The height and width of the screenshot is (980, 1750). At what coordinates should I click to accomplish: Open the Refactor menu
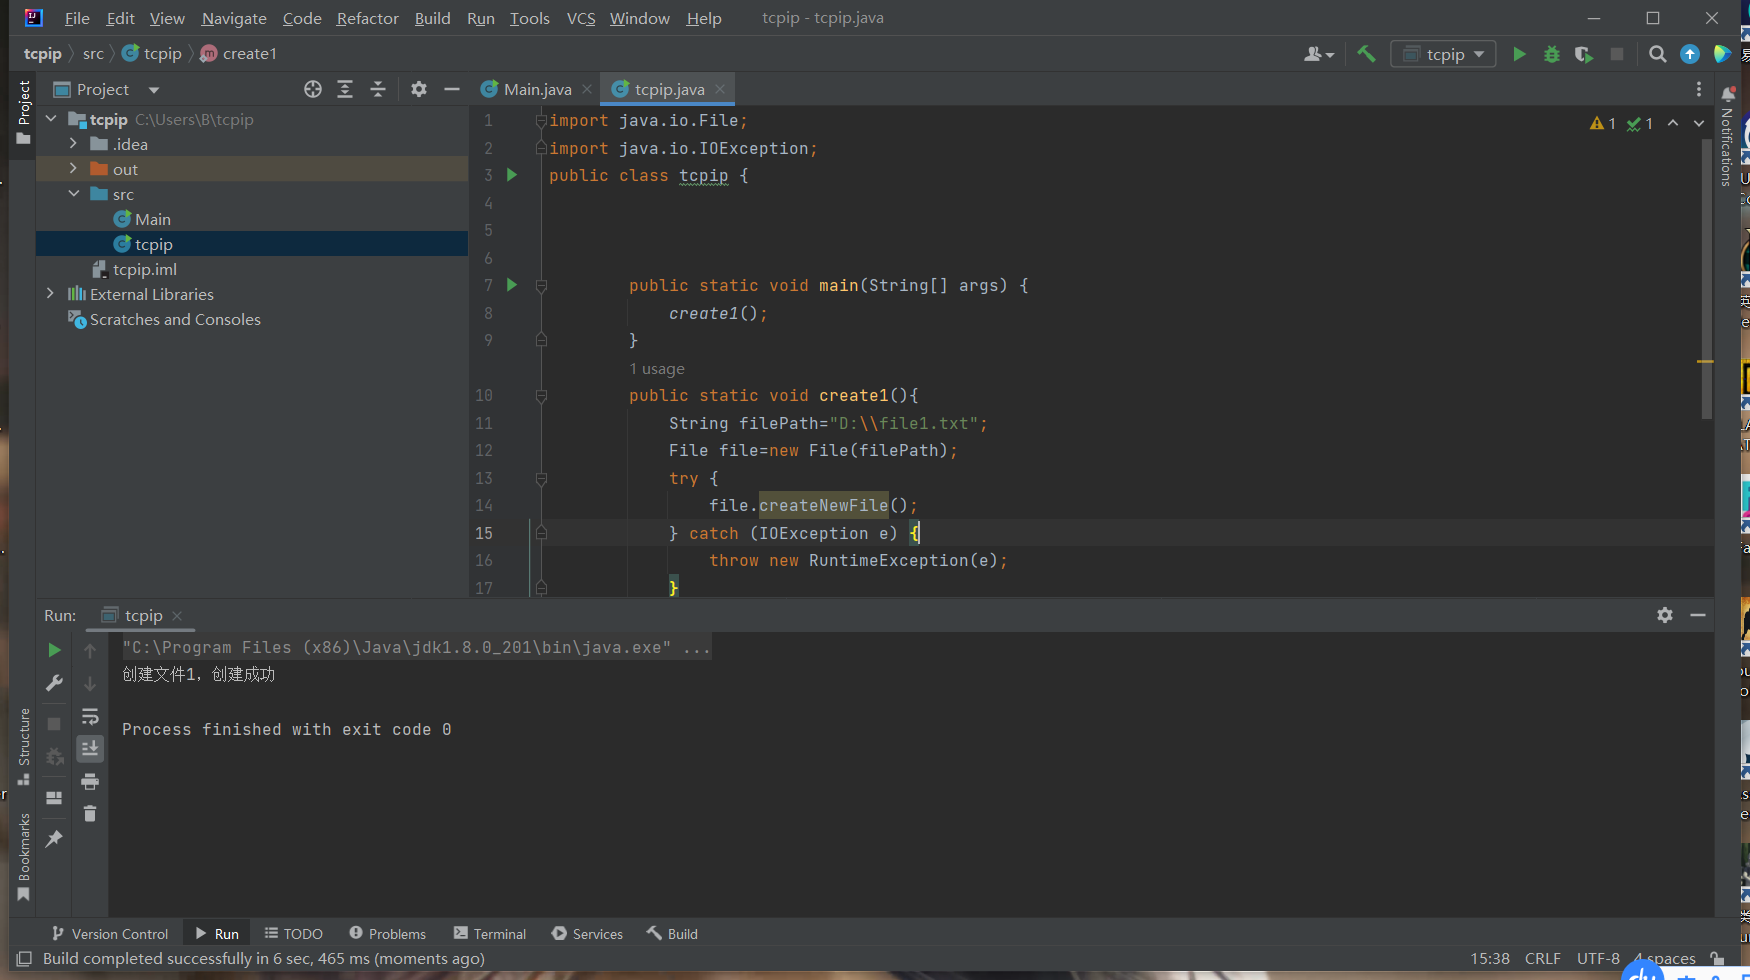click(367, 18)
